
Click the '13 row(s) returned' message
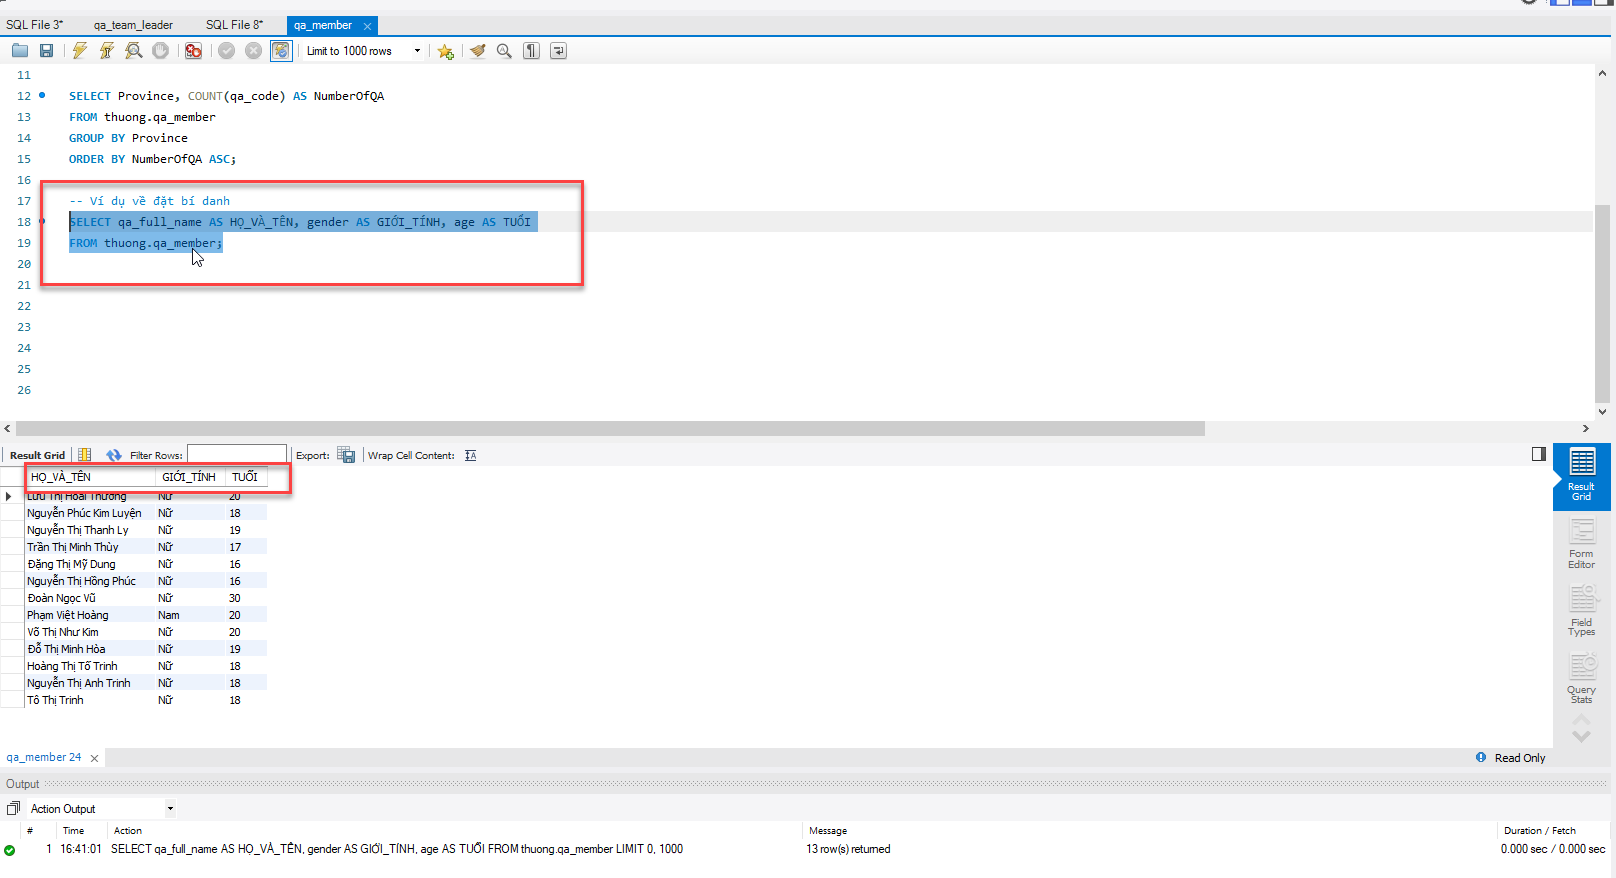coord(848,850)
